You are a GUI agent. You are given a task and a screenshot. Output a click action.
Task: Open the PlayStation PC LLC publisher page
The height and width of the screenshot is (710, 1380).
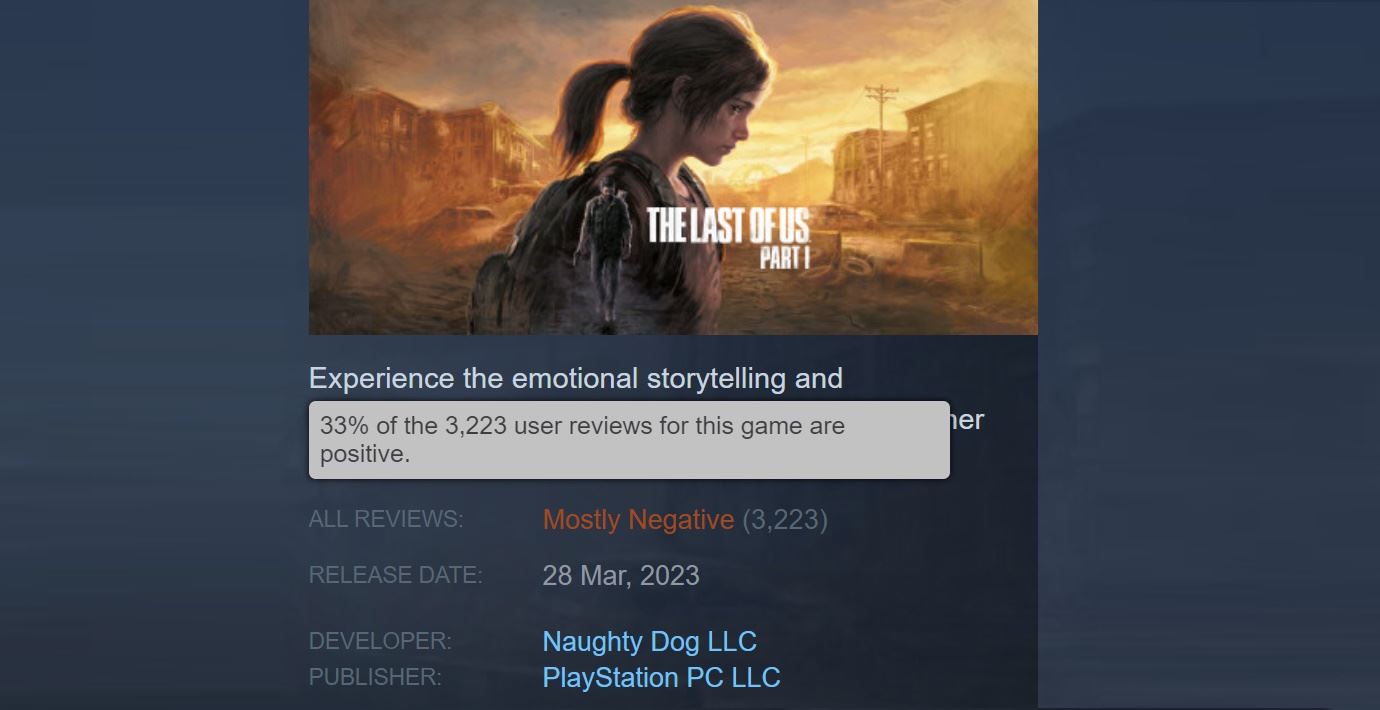coord(661,677)
